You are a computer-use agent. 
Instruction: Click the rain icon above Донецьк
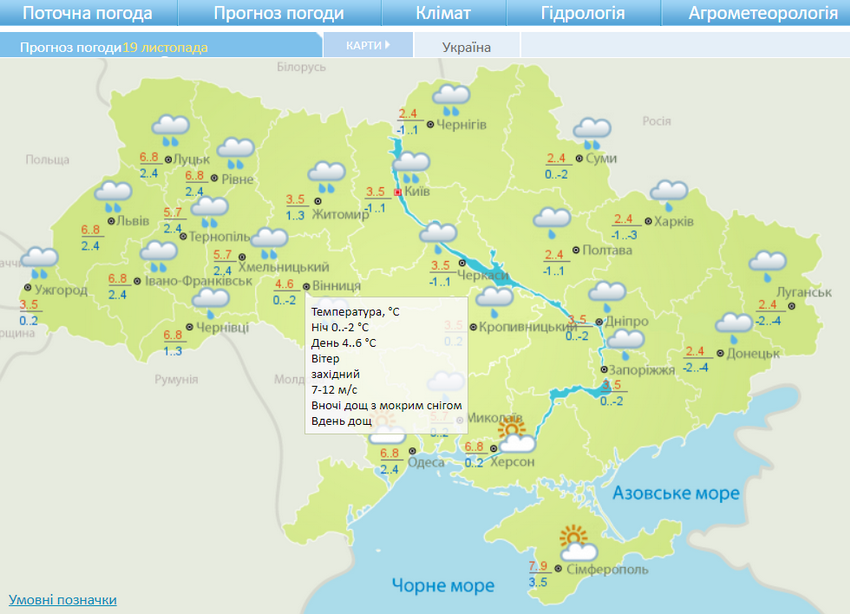[x=733, y=325]
